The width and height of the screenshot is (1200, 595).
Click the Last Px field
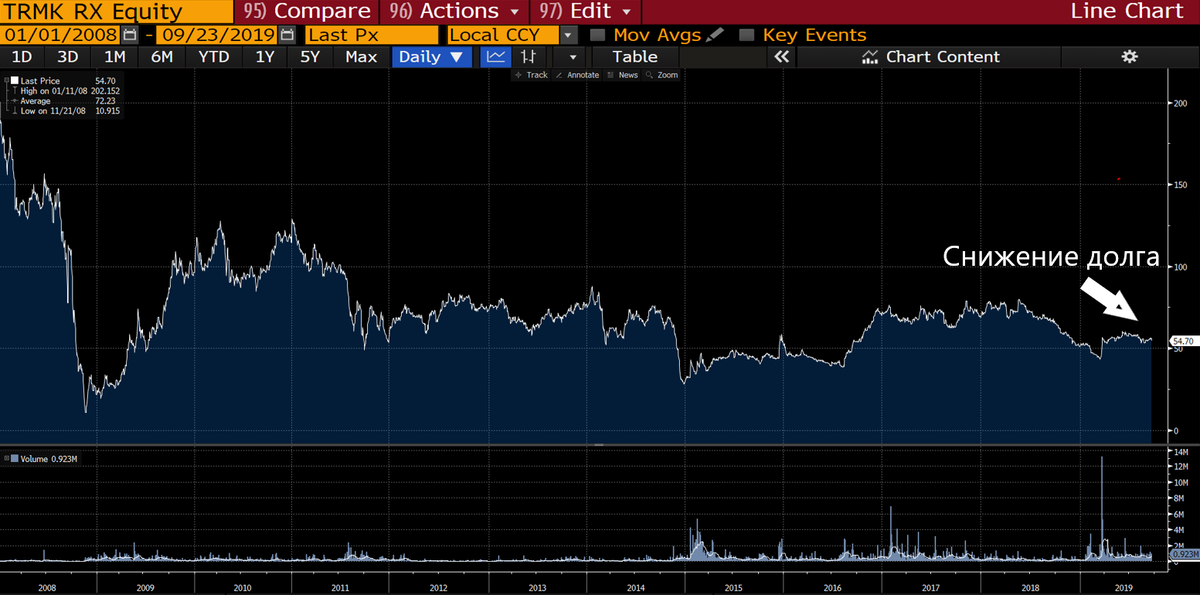click(371, 35)
